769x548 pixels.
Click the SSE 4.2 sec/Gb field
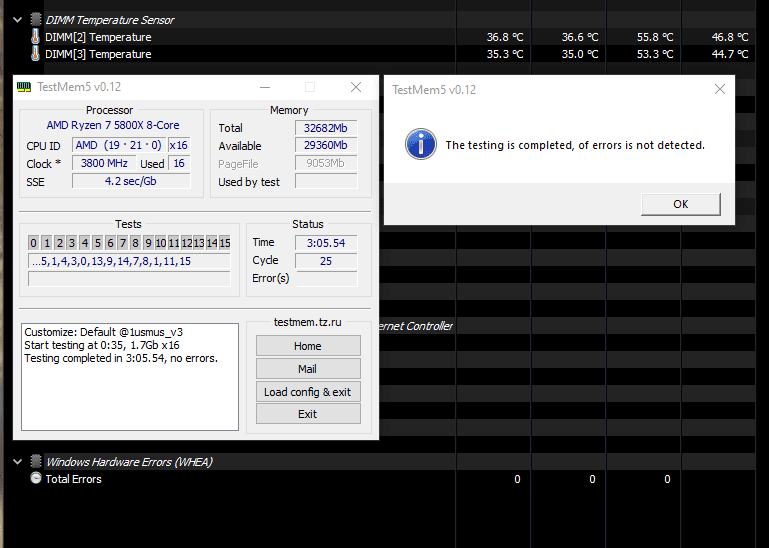pos(131,181)
